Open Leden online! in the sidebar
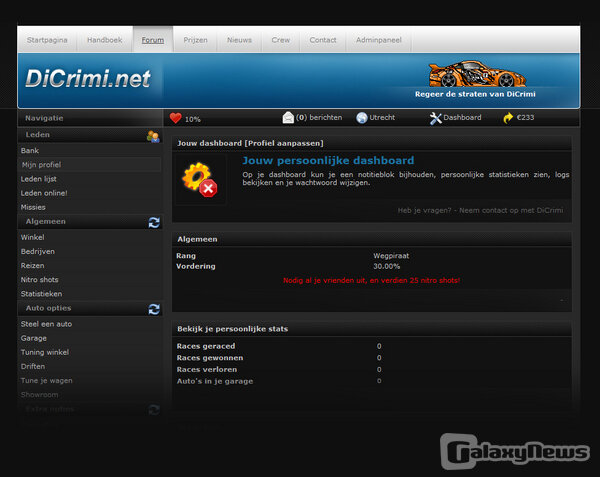Image resolution: width=600 pixels, height=477 pixels. point(44,193)
